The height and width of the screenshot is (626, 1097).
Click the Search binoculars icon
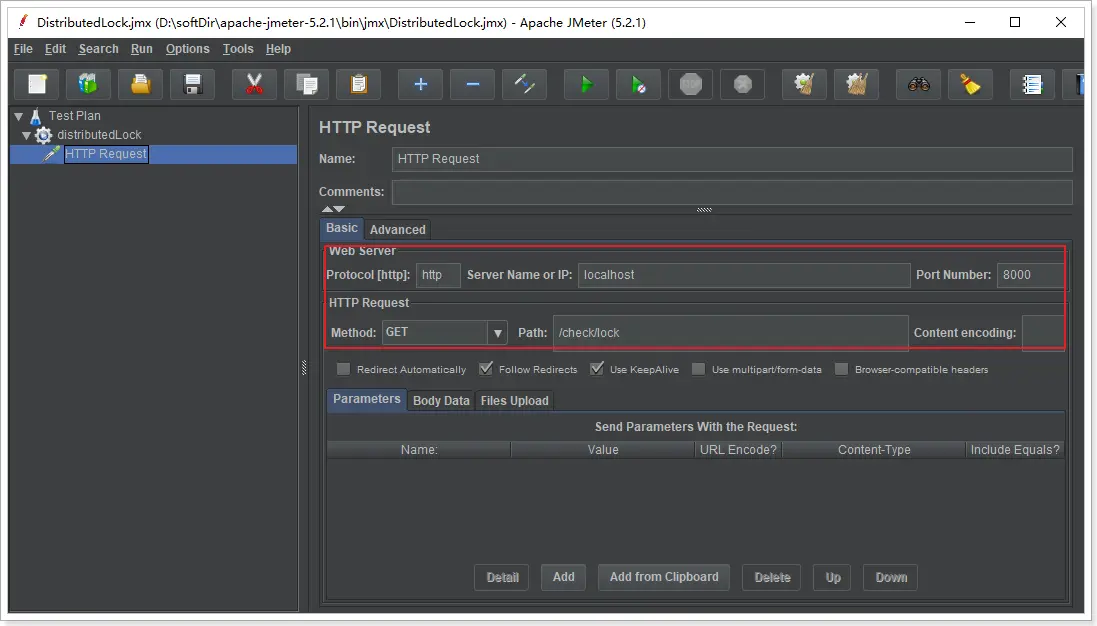point(919,85)
